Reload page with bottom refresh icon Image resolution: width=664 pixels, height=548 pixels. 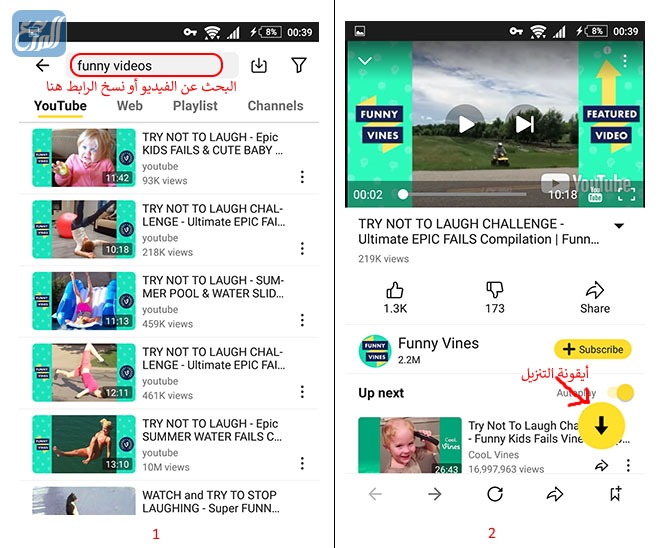click(495, 494)
